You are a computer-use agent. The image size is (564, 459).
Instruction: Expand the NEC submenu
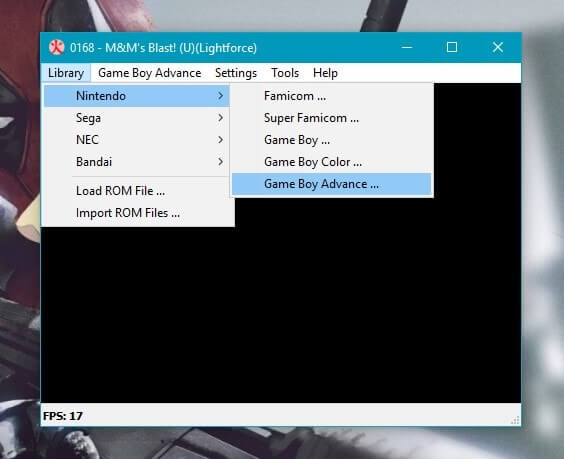coord(136,140)
